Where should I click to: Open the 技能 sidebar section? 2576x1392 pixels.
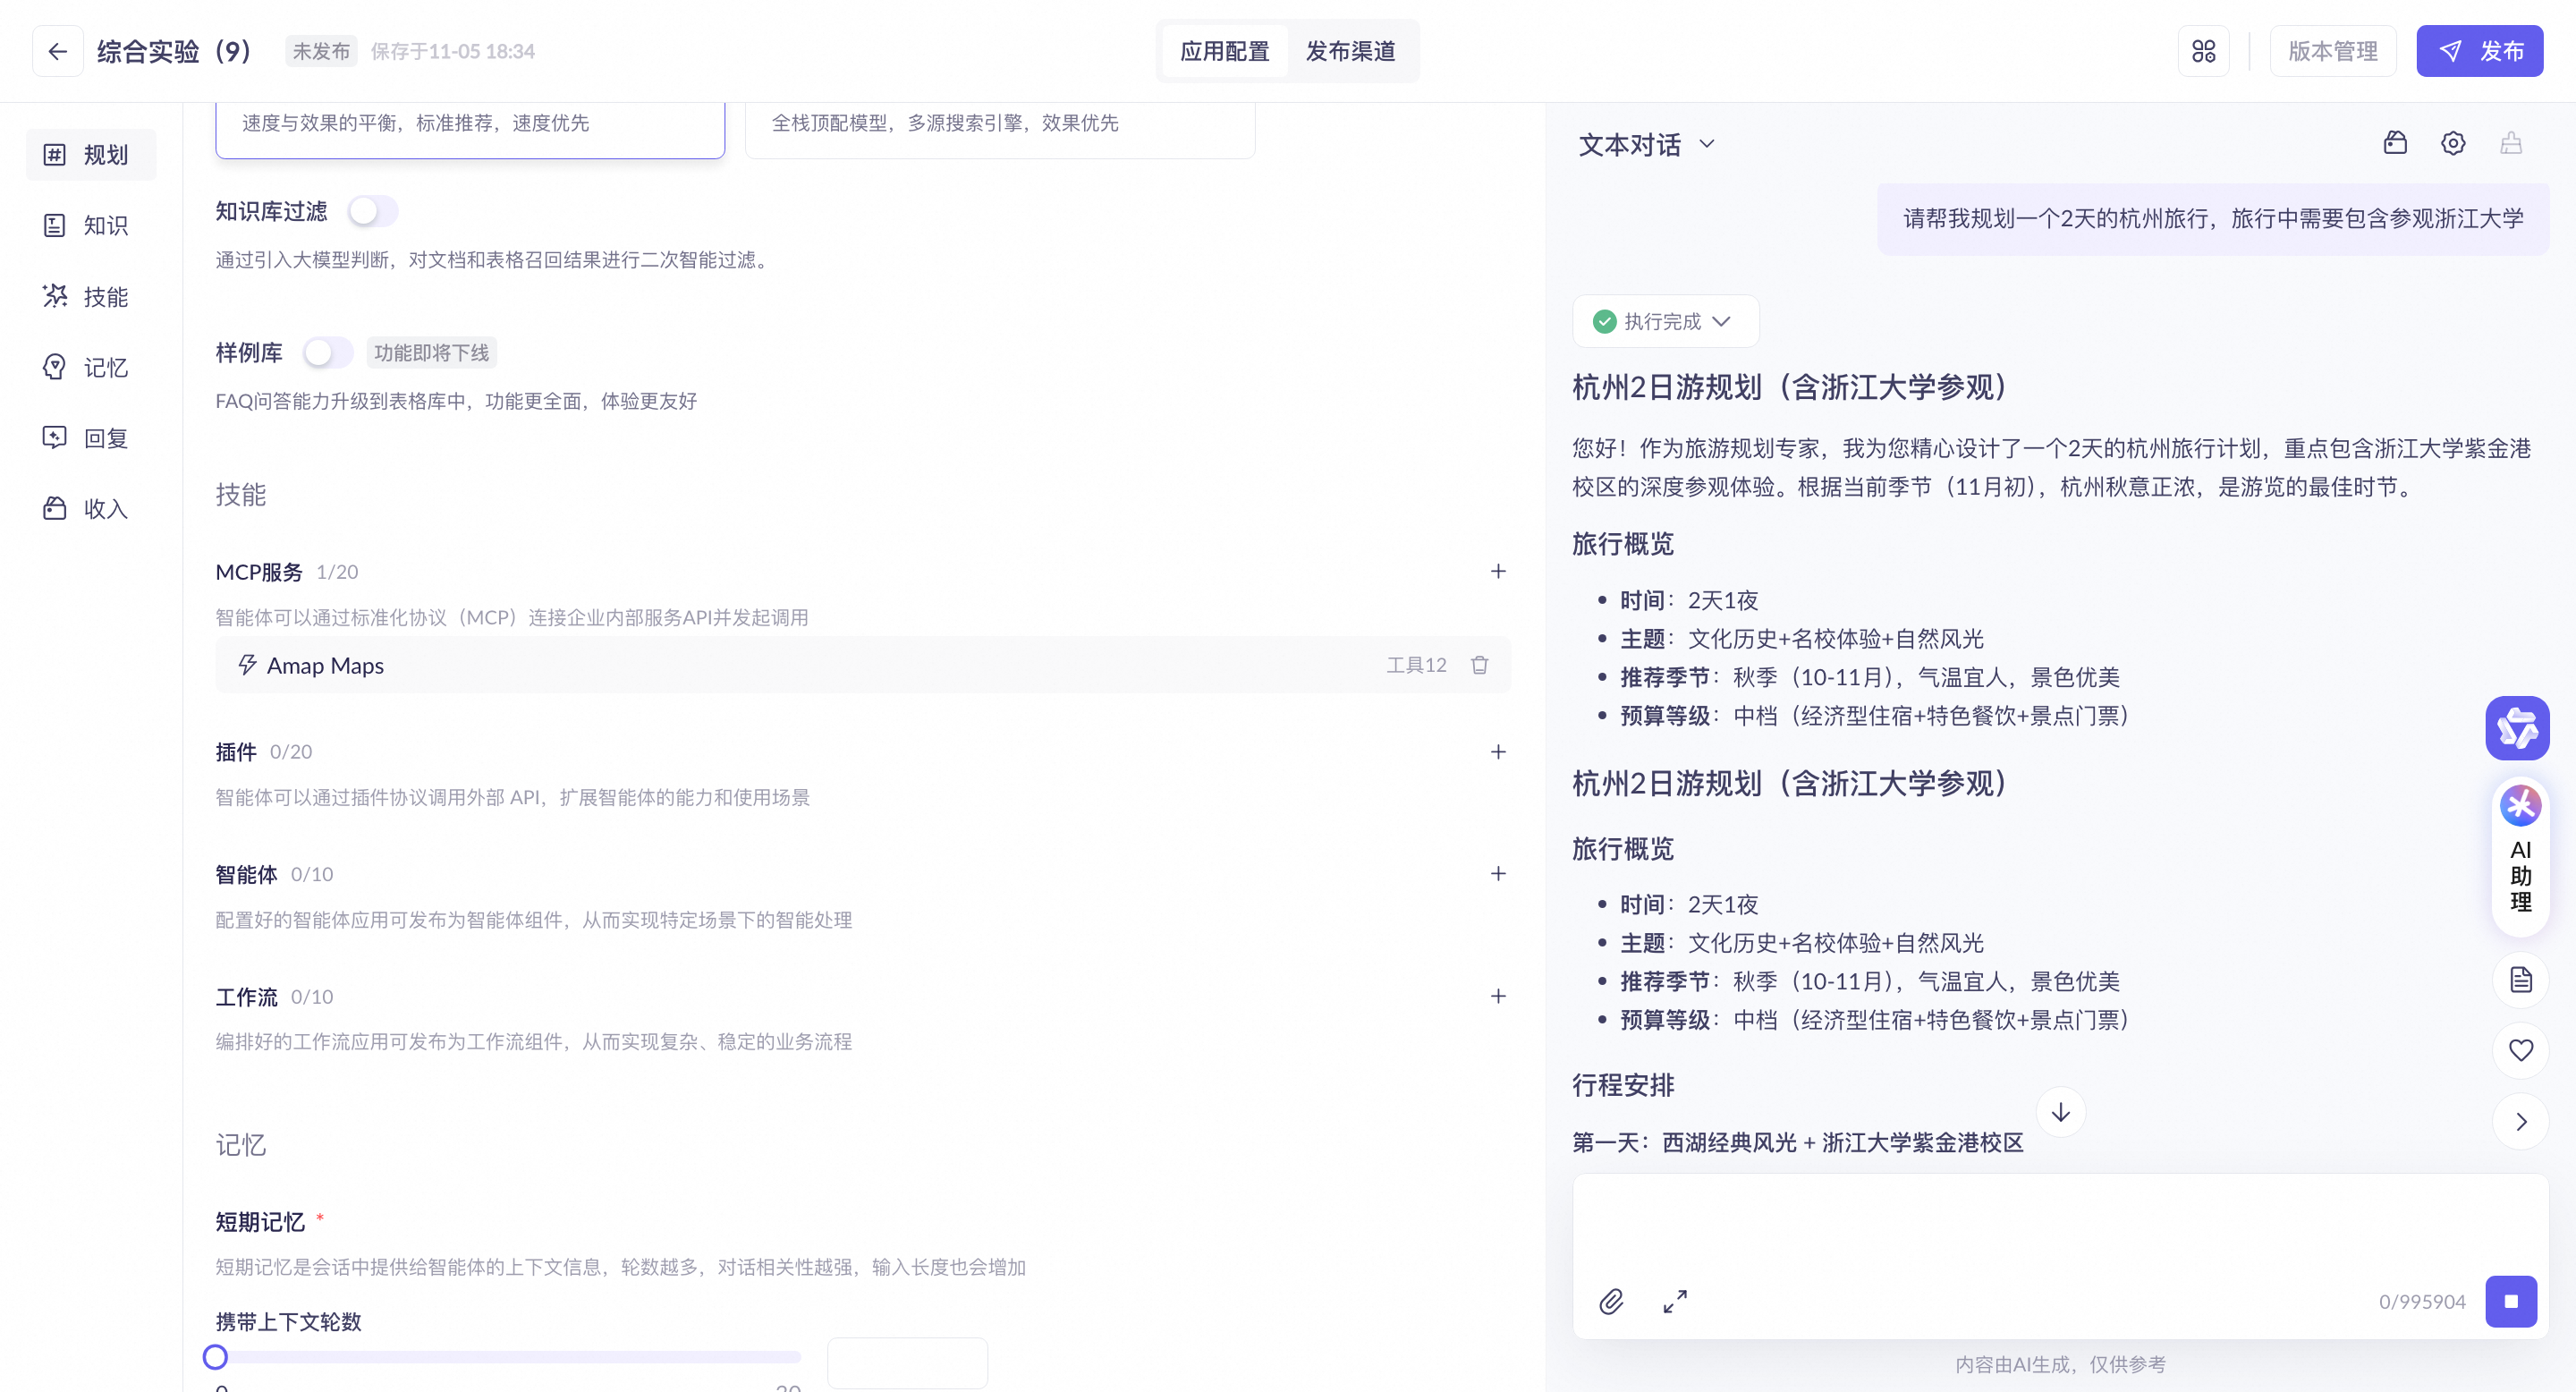pyautogui.click(x=90, y=296)
